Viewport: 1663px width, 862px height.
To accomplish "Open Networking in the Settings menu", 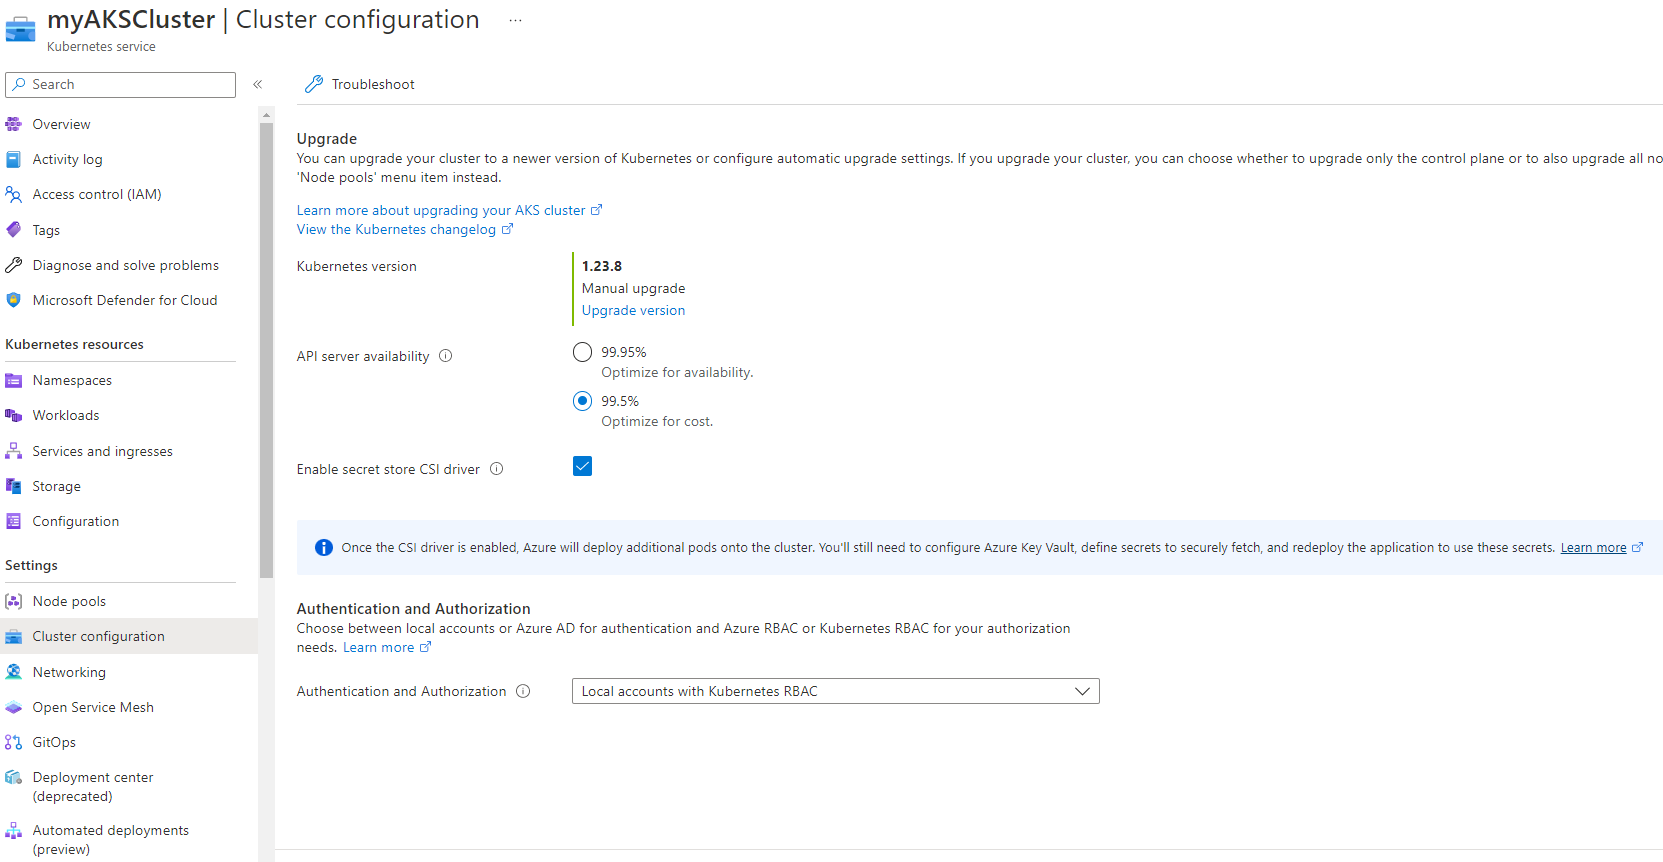I will [x=69, y=672].
